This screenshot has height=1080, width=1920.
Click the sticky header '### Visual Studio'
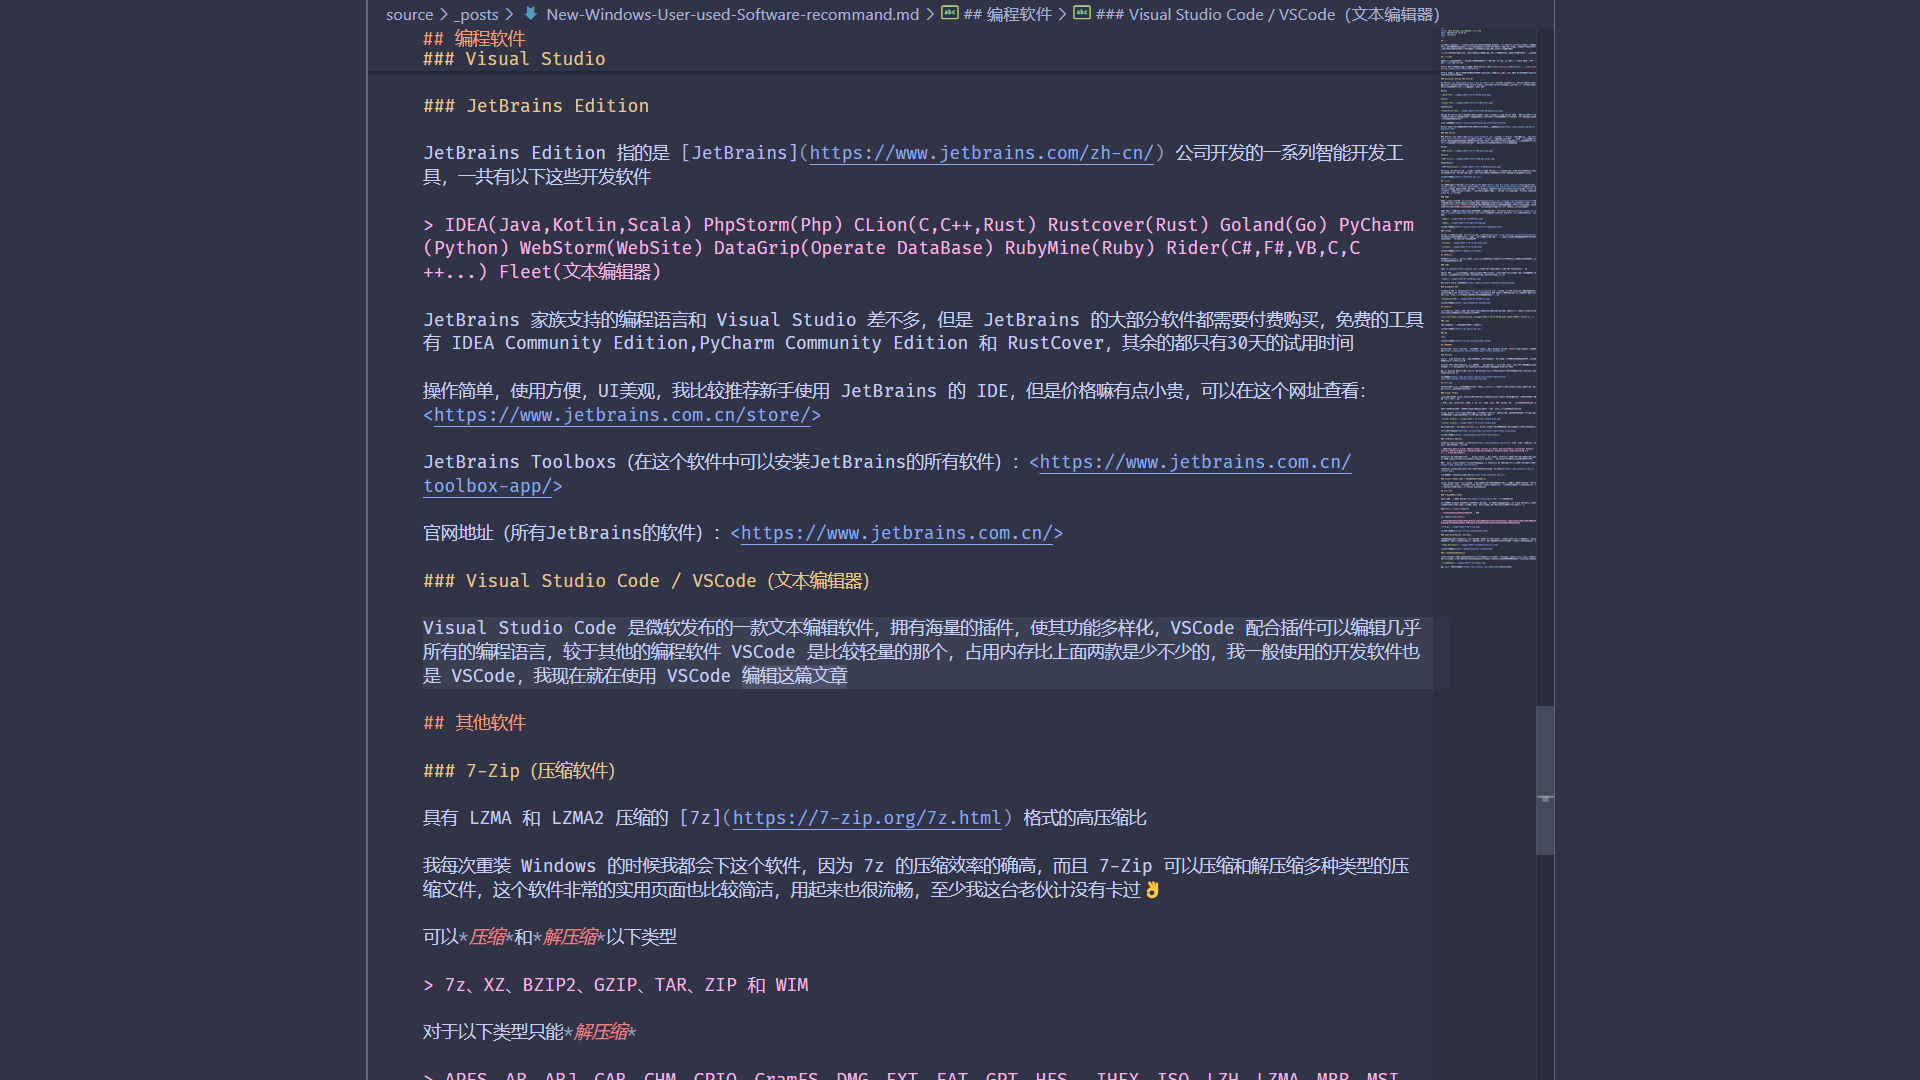(514, 59)
